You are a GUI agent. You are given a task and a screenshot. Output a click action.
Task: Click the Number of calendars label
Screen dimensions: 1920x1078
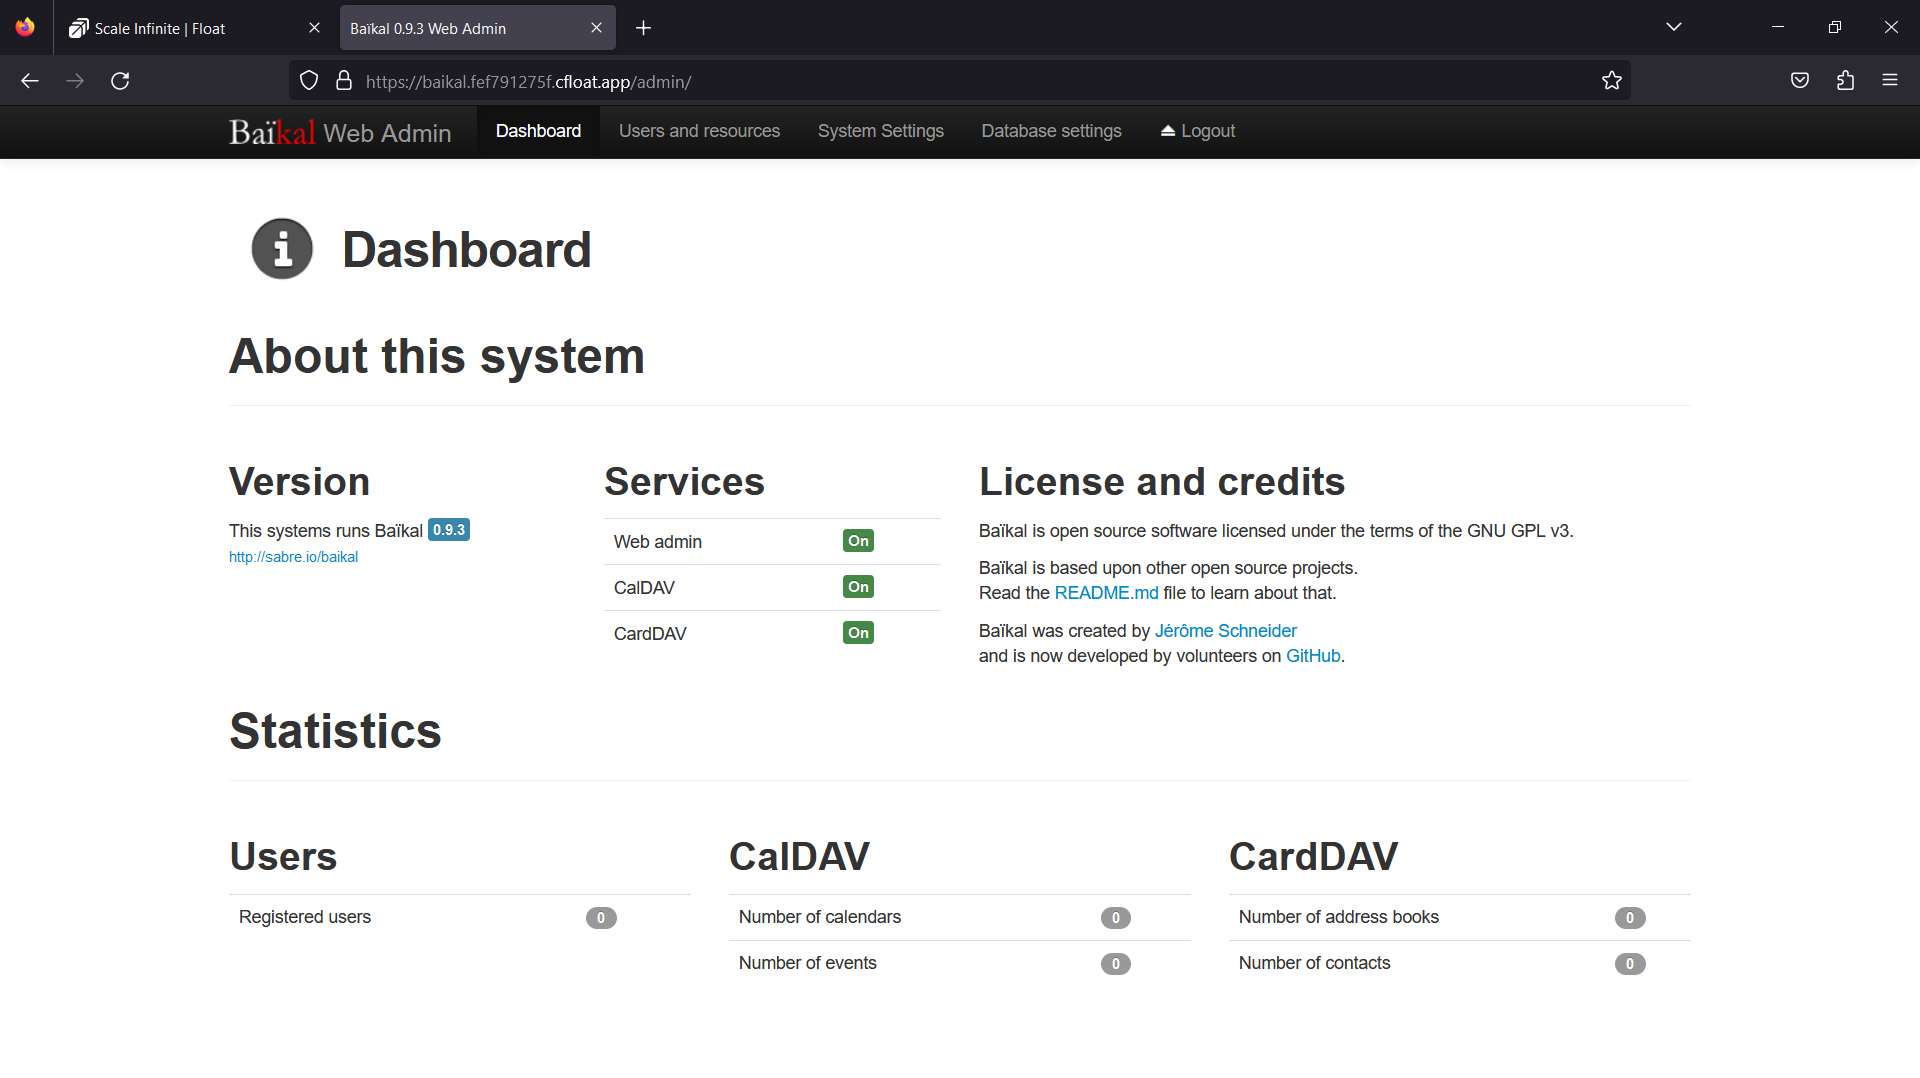(820, 917)
